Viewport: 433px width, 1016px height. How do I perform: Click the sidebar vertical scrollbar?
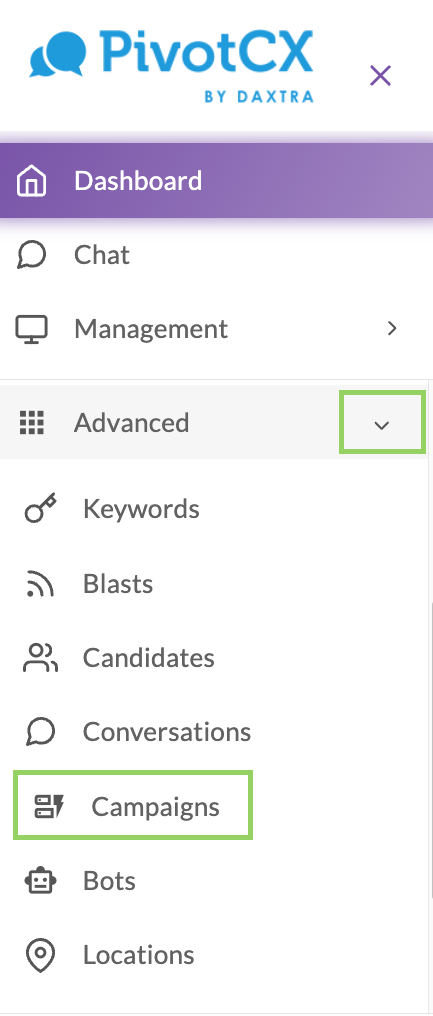click(x=430, y=750)
